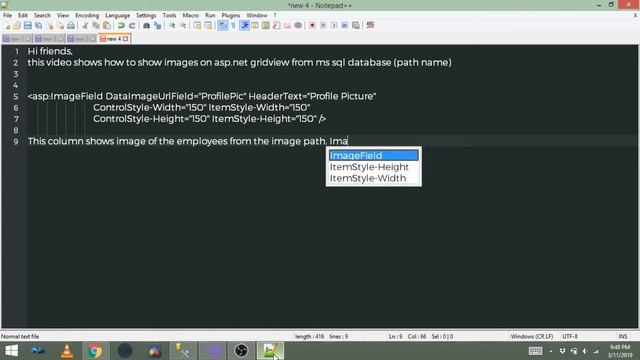Click the Save All toolbar icon

pyautogui.click(x=38, y=26)
